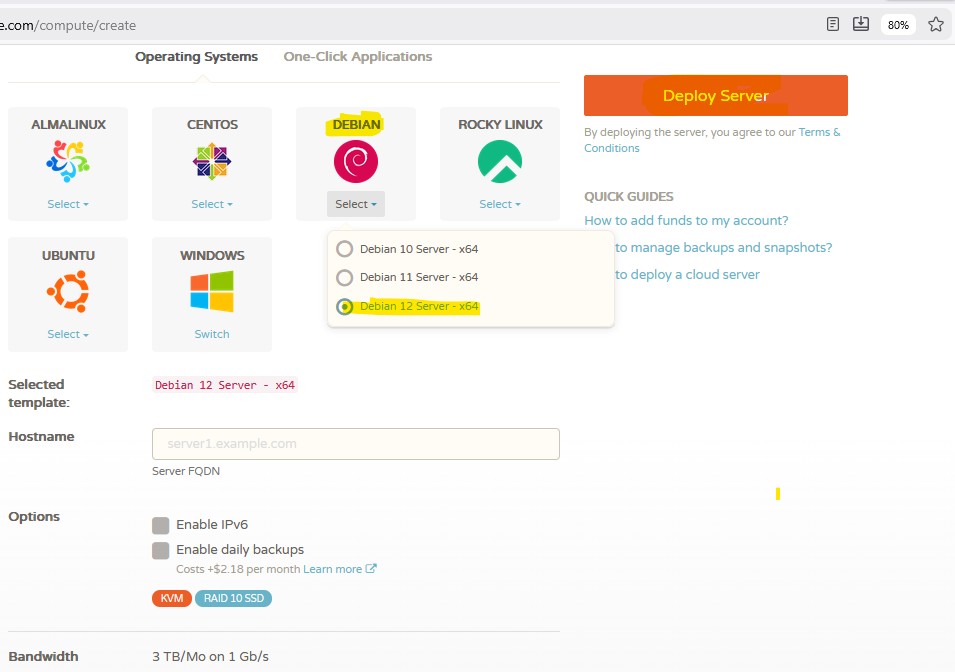Switch to One-Click Applications tab
Screen dimensions: 955x672
(x=358, y=57)
